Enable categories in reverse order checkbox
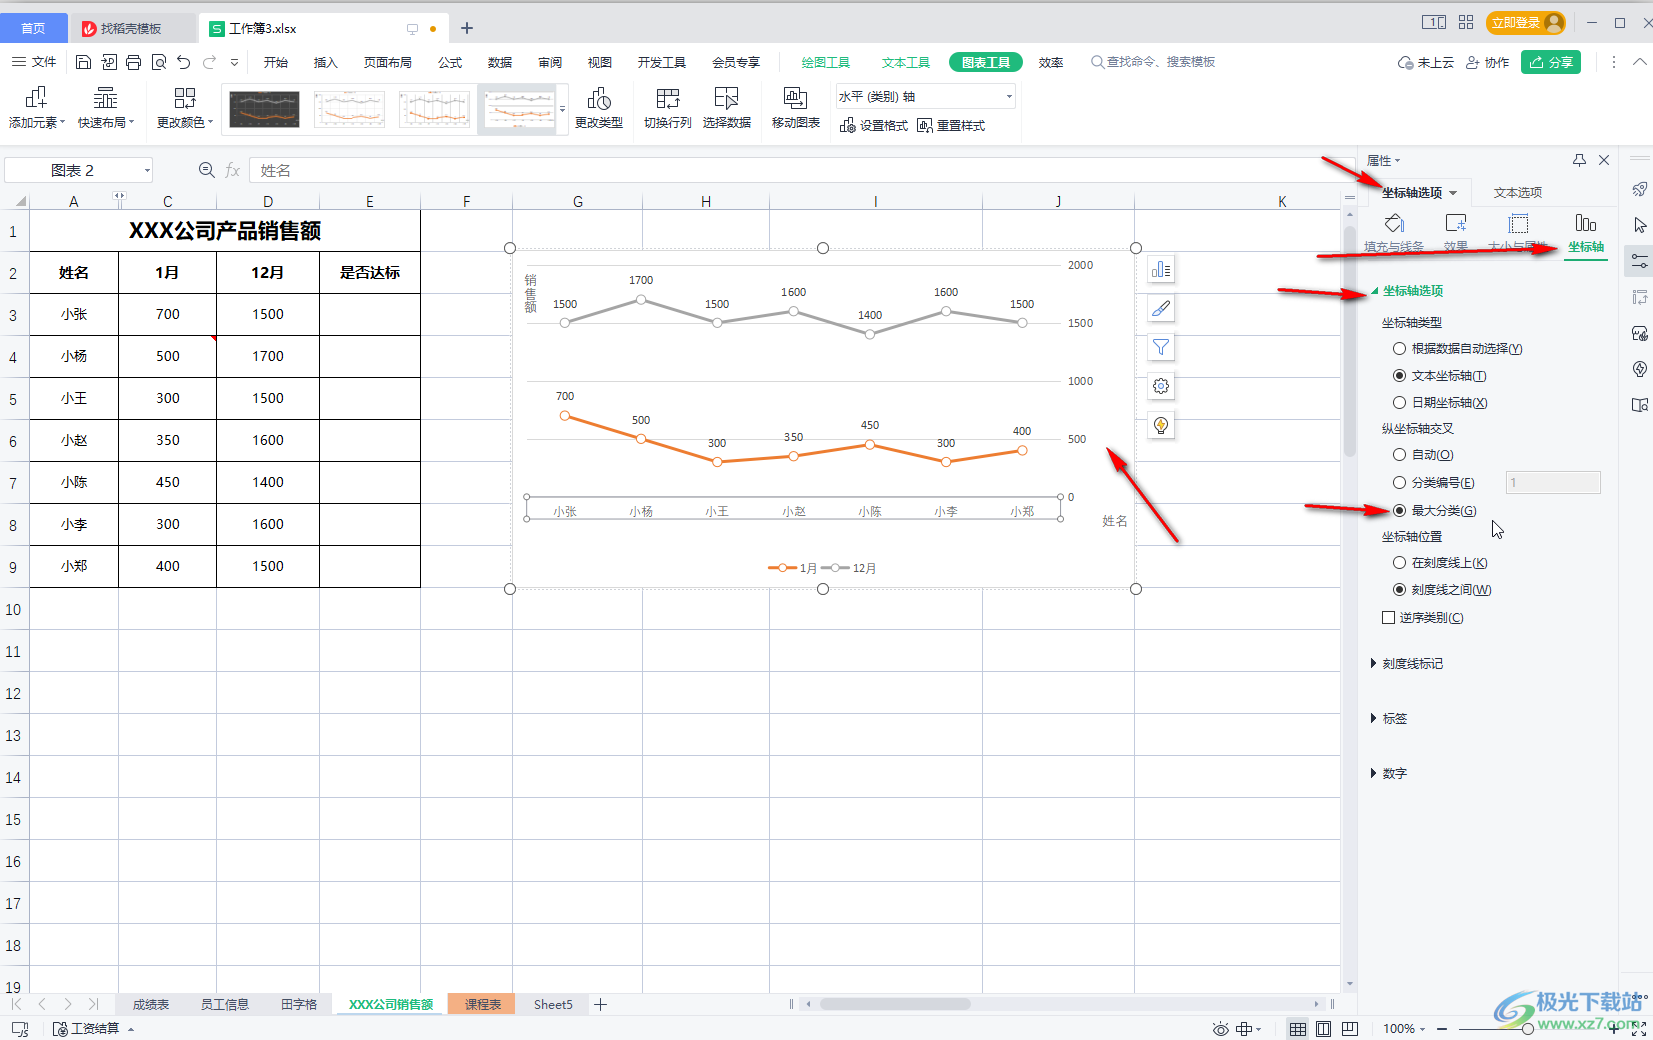The image size is (1653, 1040). (x=1388, y=618)
